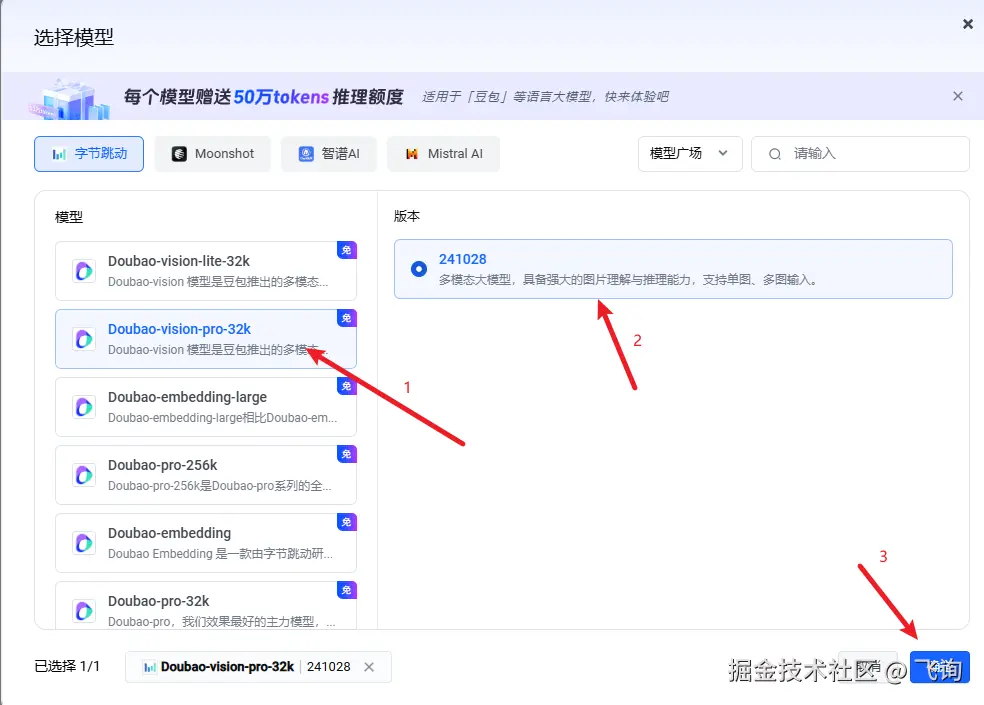Click the chart icon in selected model tag
The height and width of the screenshot is (705, 984).
[x=149, y=667]
